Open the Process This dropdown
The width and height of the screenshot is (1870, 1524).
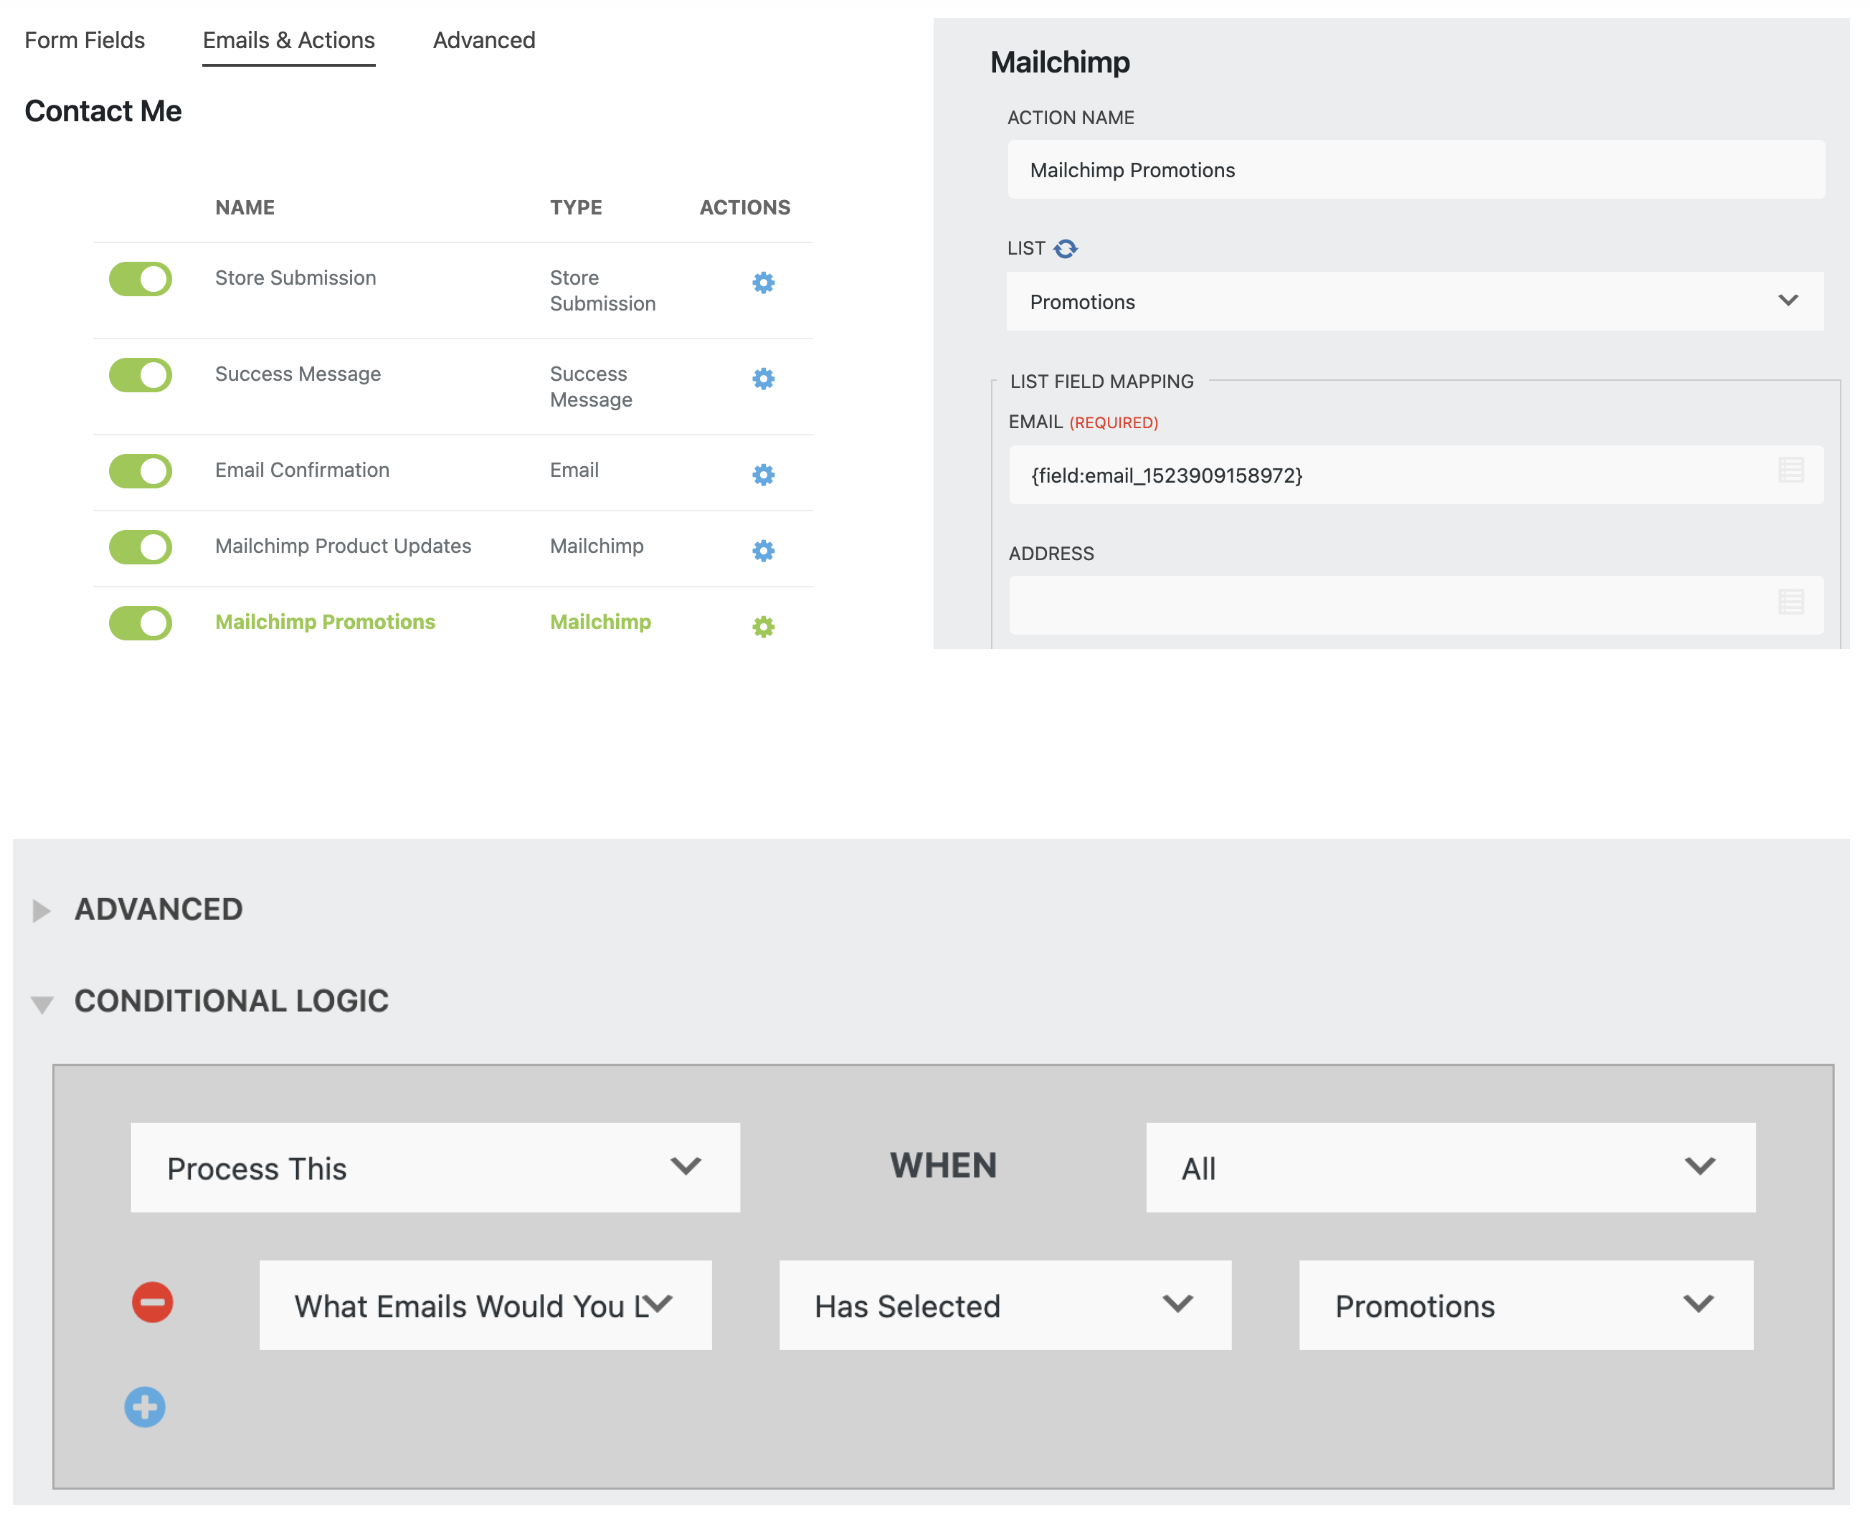[x=435, y=1167]
